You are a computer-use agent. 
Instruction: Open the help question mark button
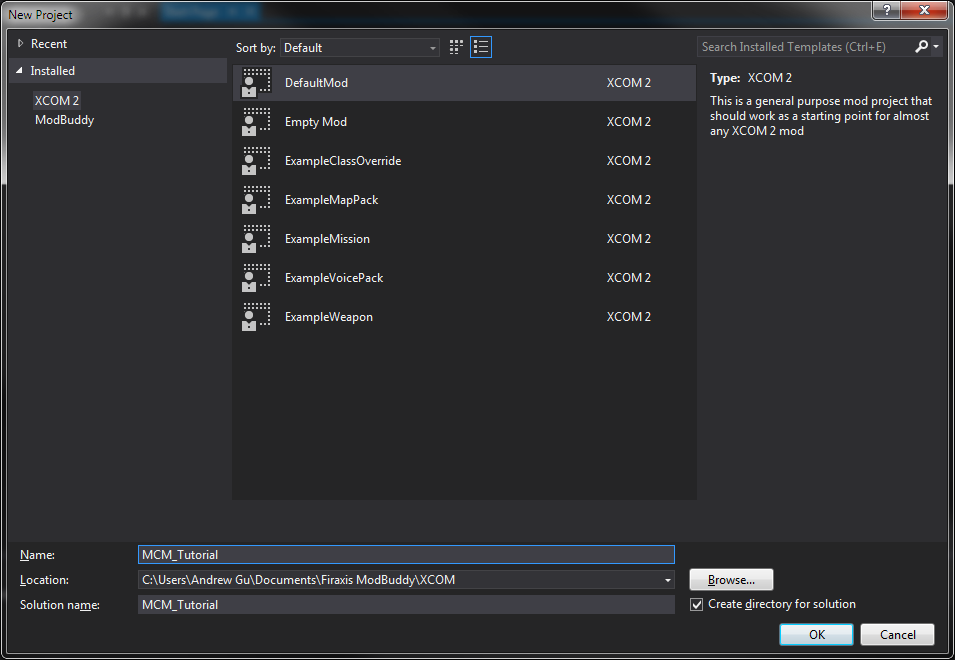point(886,10)
